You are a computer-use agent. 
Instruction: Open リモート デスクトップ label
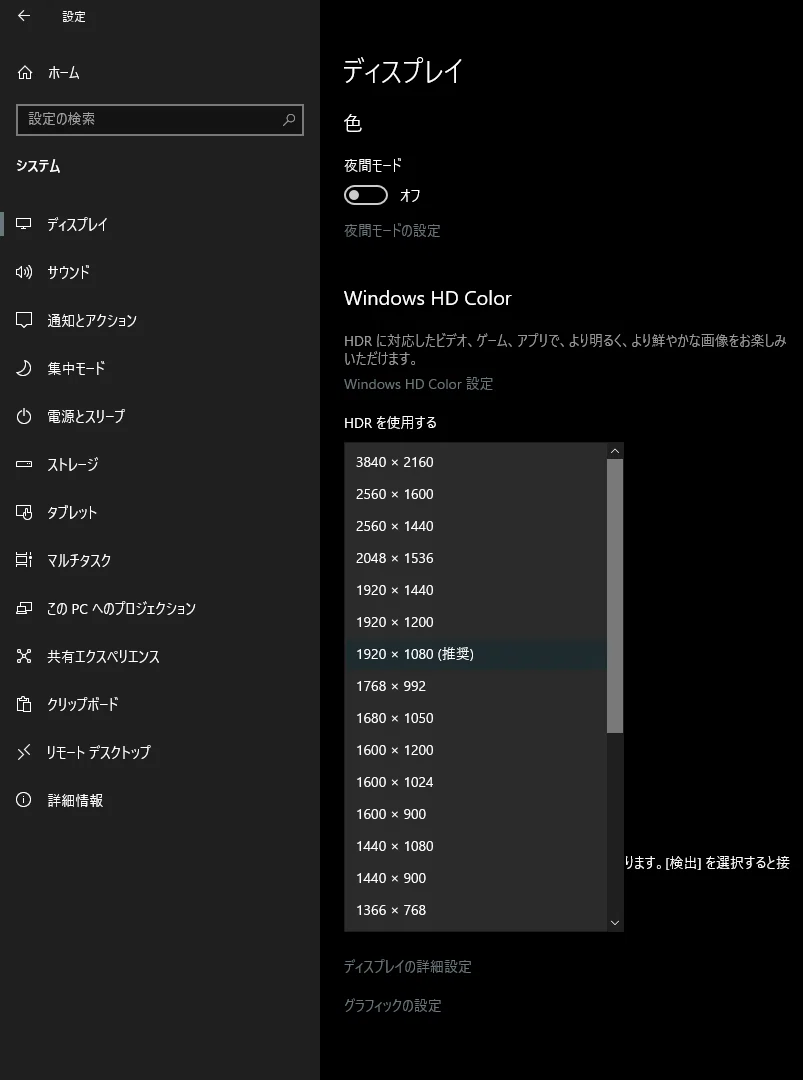click(x=98, y=752)
